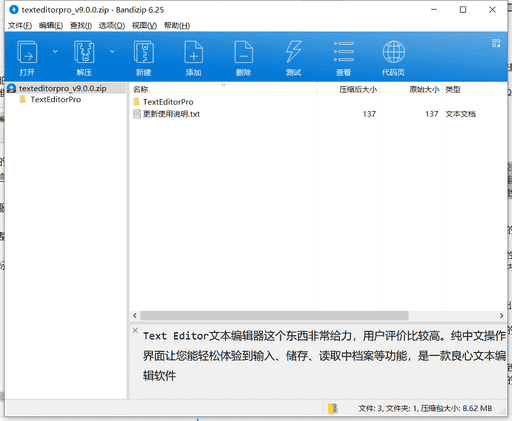
Task: Close the archive comment panel
Action: [135, 330]
